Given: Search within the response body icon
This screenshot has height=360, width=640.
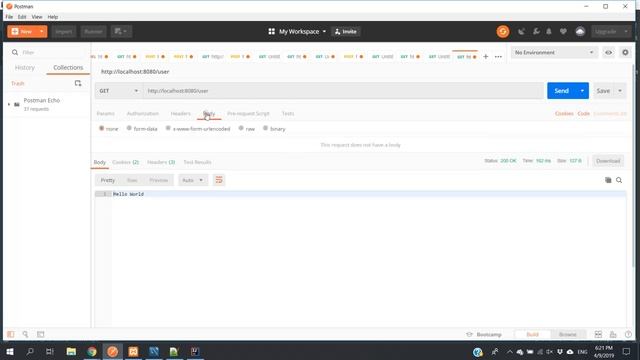Looking at the screenshot, I should [x=619, y=180].
